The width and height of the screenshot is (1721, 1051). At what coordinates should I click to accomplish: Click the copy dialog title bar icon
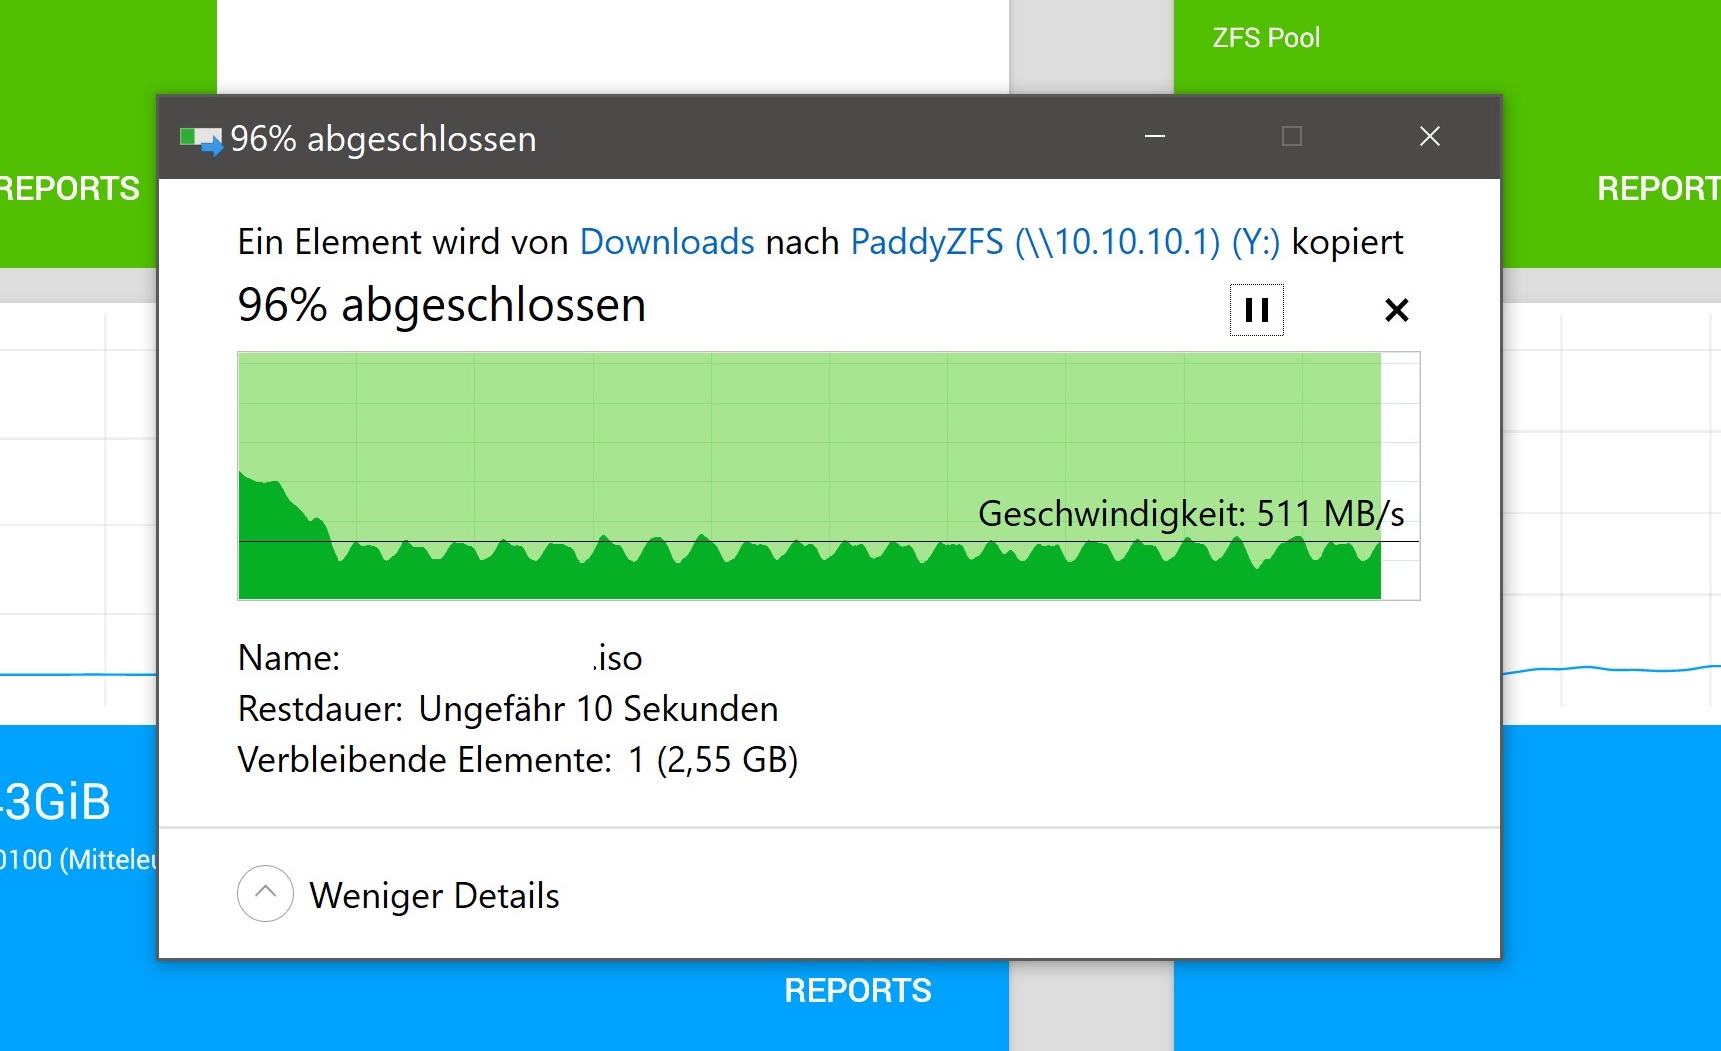pyautogui.click(x=201, y=140)
